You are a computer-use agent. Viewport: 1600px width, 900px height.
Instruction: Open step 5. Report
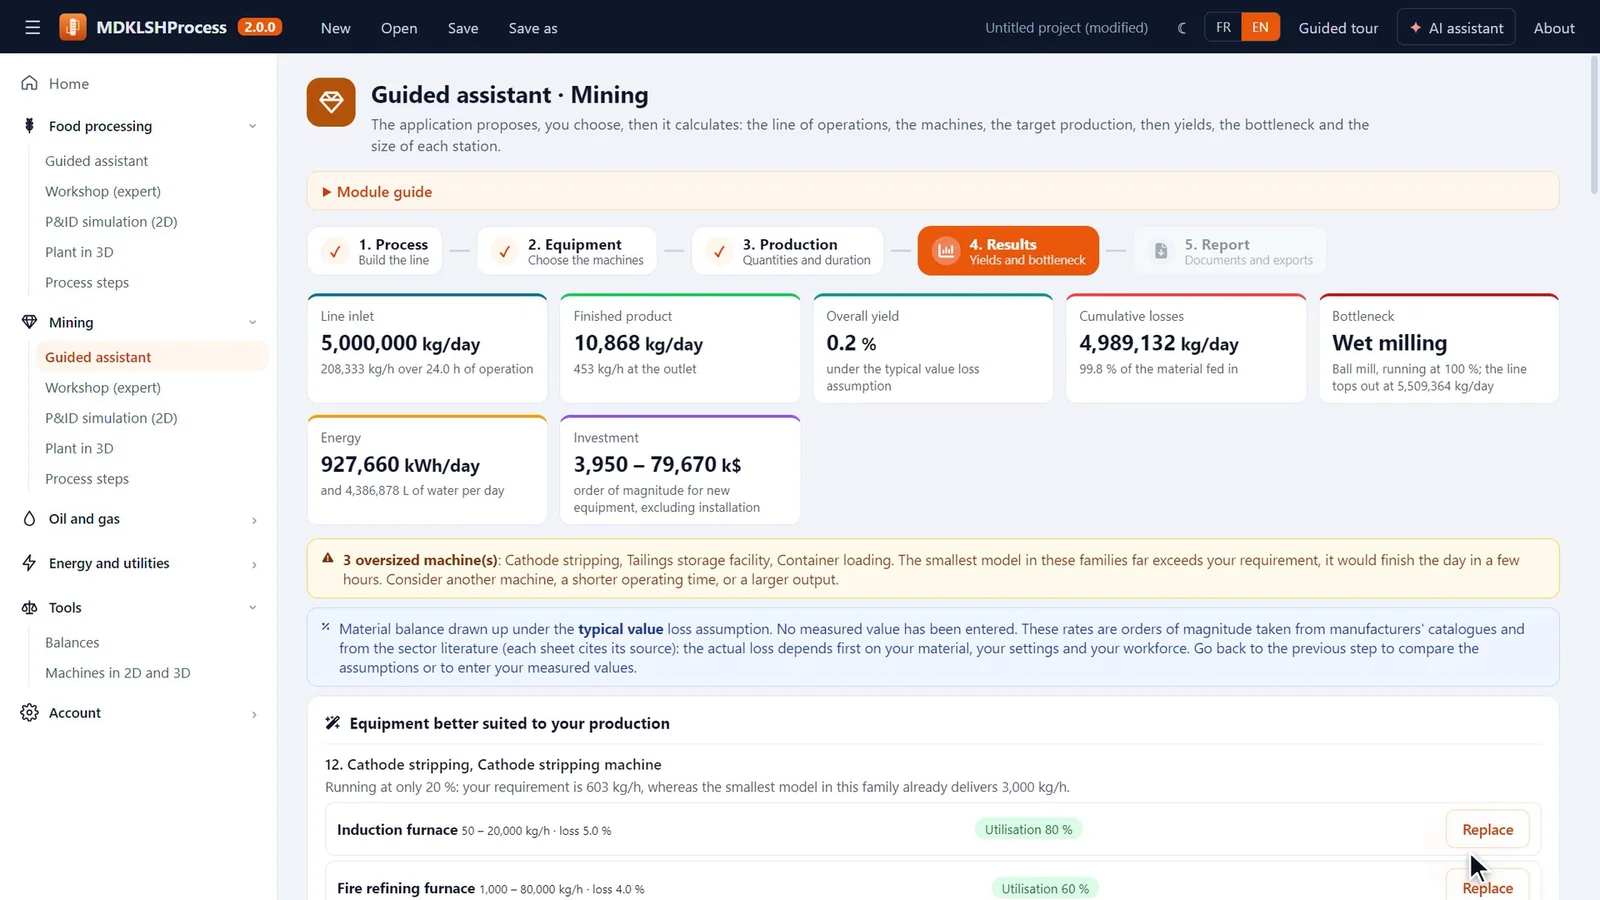point(1230,251)
